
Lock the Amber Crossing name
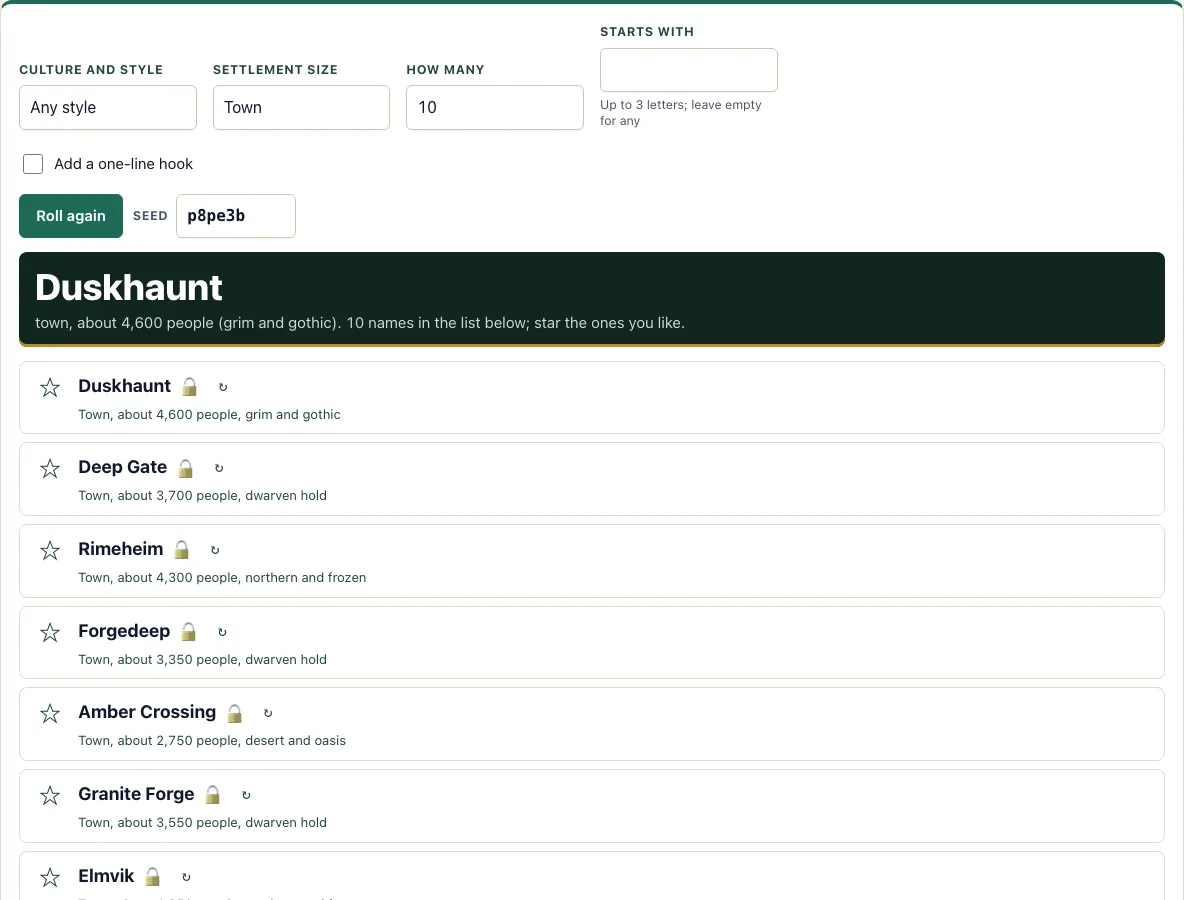pos(235,713)
